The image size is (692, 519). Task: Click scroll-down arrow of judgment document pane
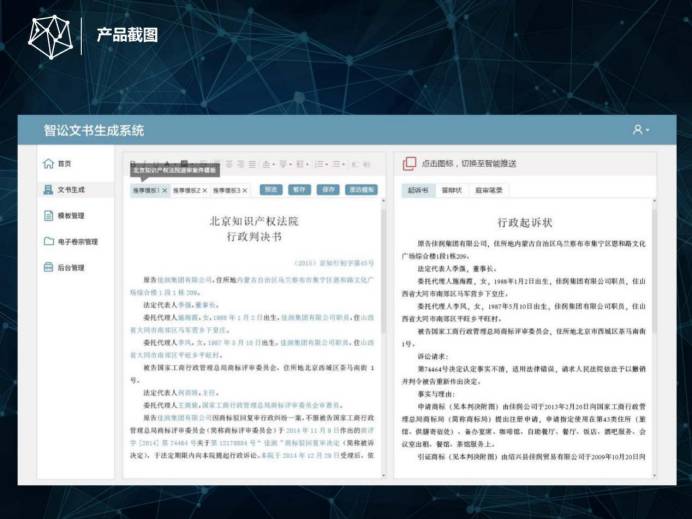click(384, 475)
